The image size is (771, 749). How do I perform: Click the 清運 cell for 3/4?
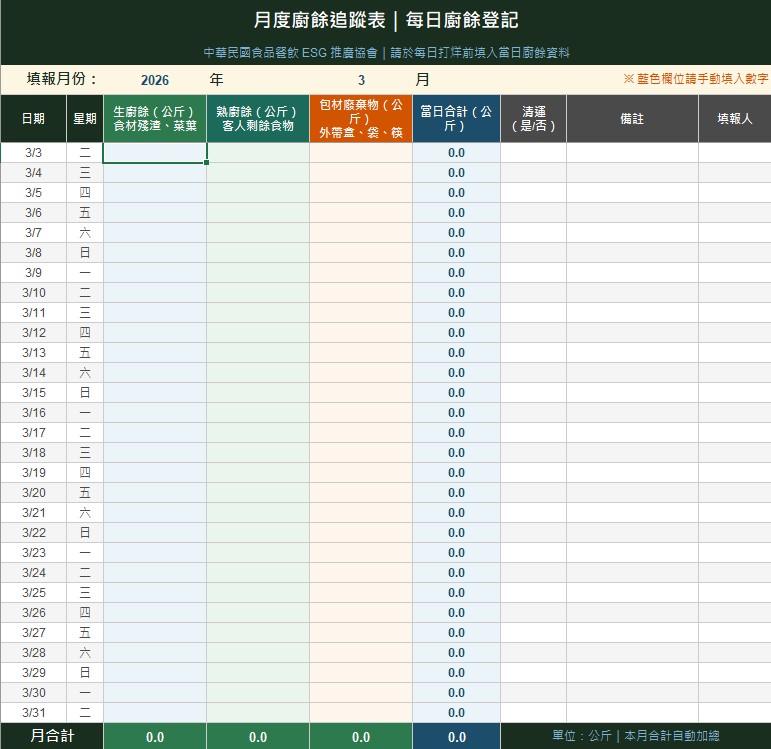pyautogui.click(x=533, y=173)
